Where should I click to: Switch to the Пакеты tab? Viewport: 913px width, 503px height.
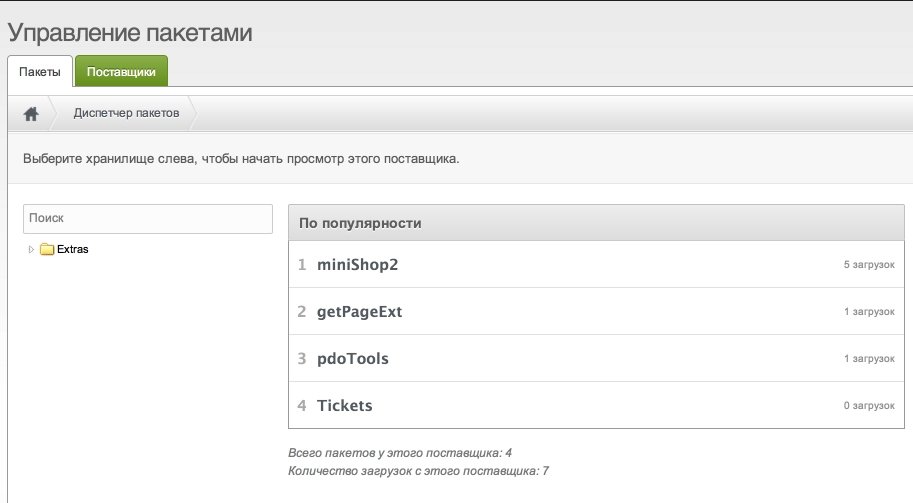click(40, 72)
